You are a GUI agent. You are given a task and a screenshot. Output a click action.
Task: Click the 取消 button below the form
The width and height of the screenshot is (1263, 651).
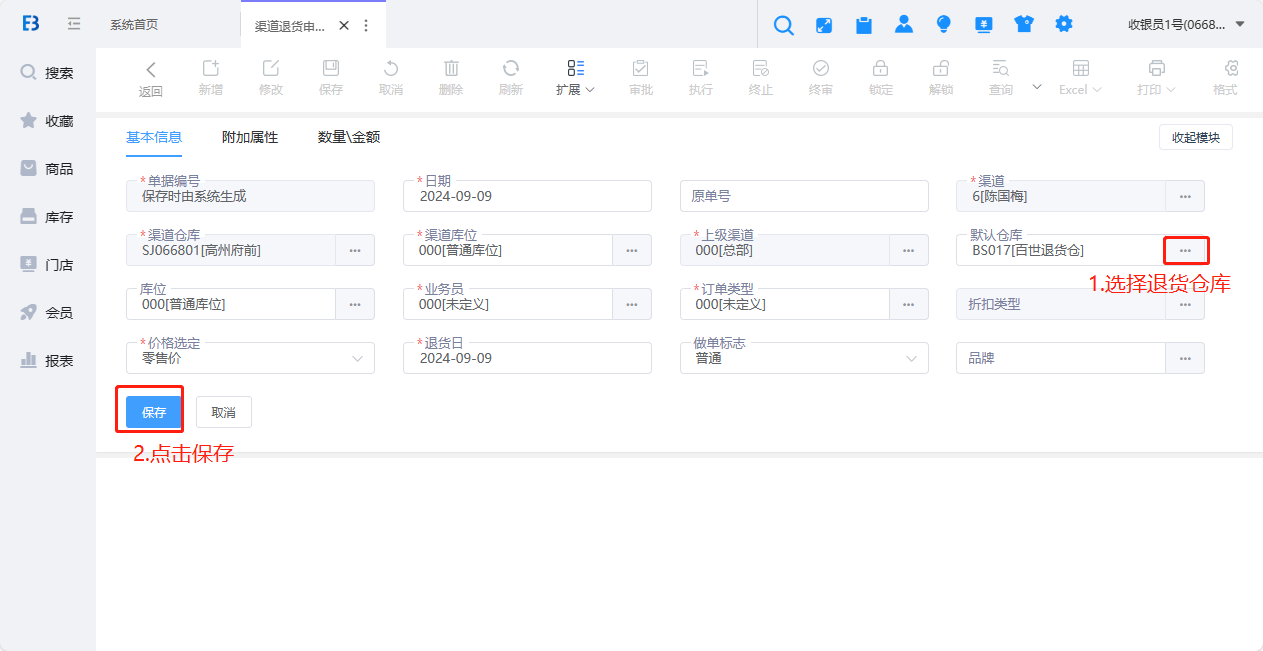click(x=224, y=412)
